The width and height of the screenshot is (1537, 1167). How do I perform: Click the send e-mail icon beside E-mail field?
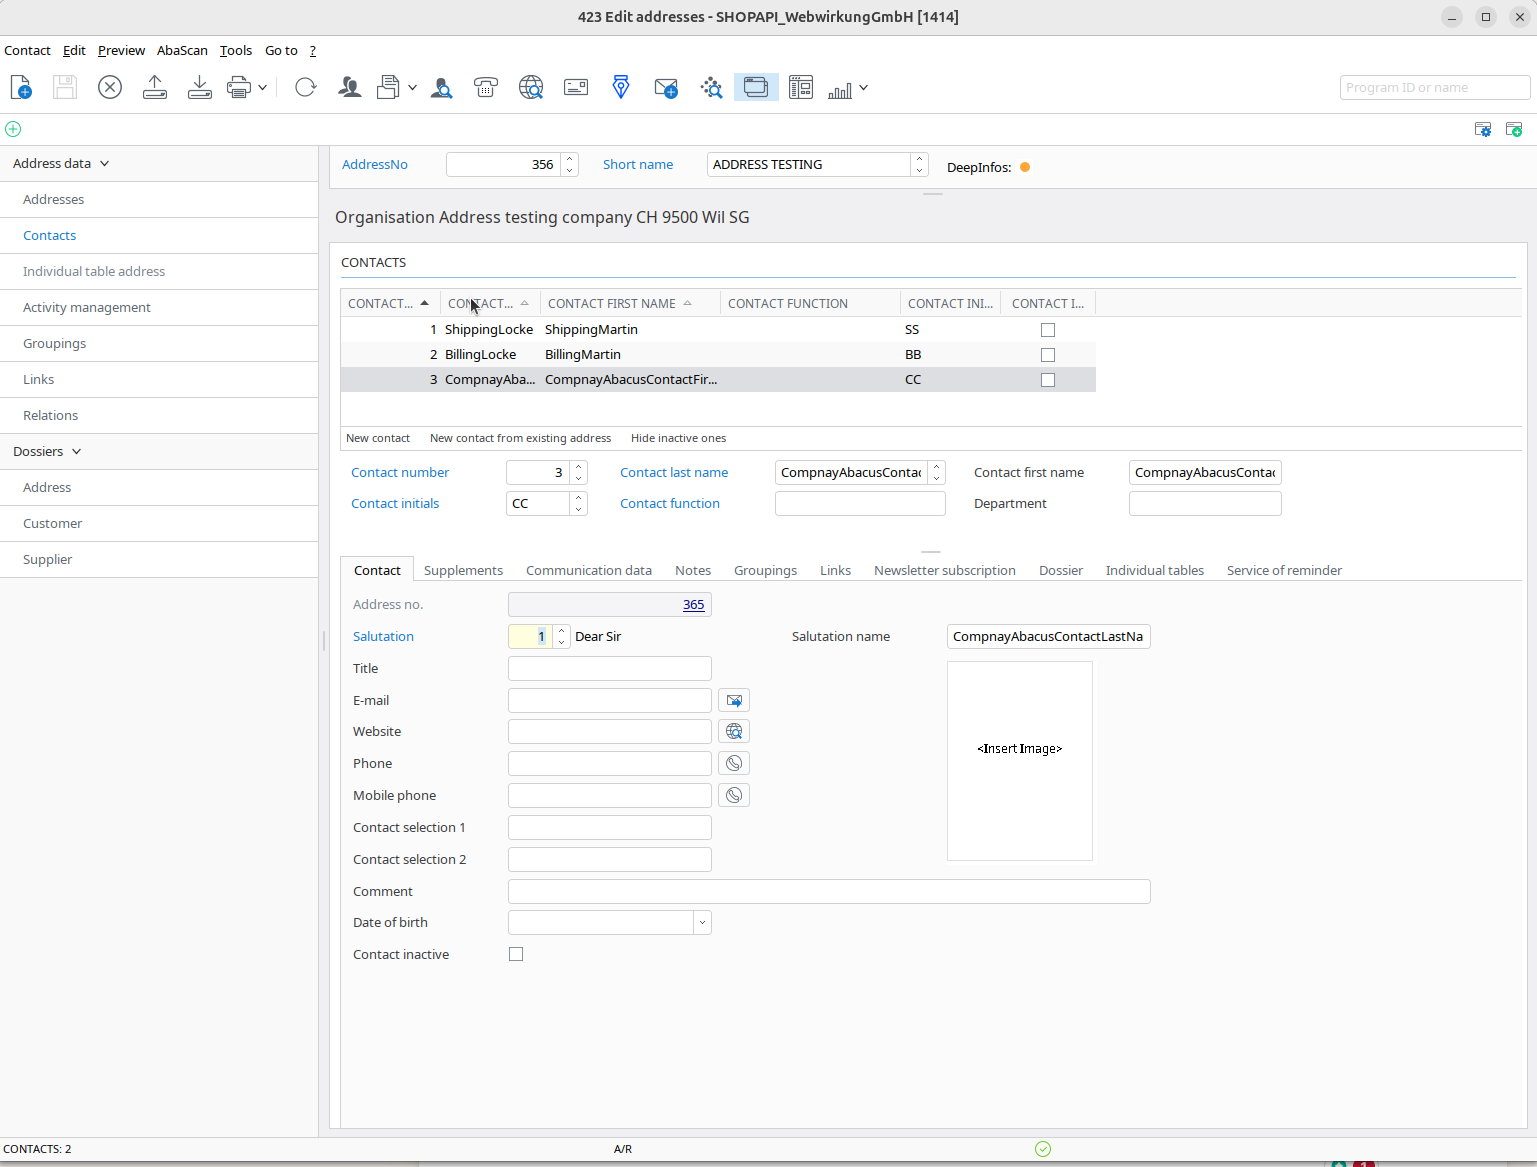734,701
